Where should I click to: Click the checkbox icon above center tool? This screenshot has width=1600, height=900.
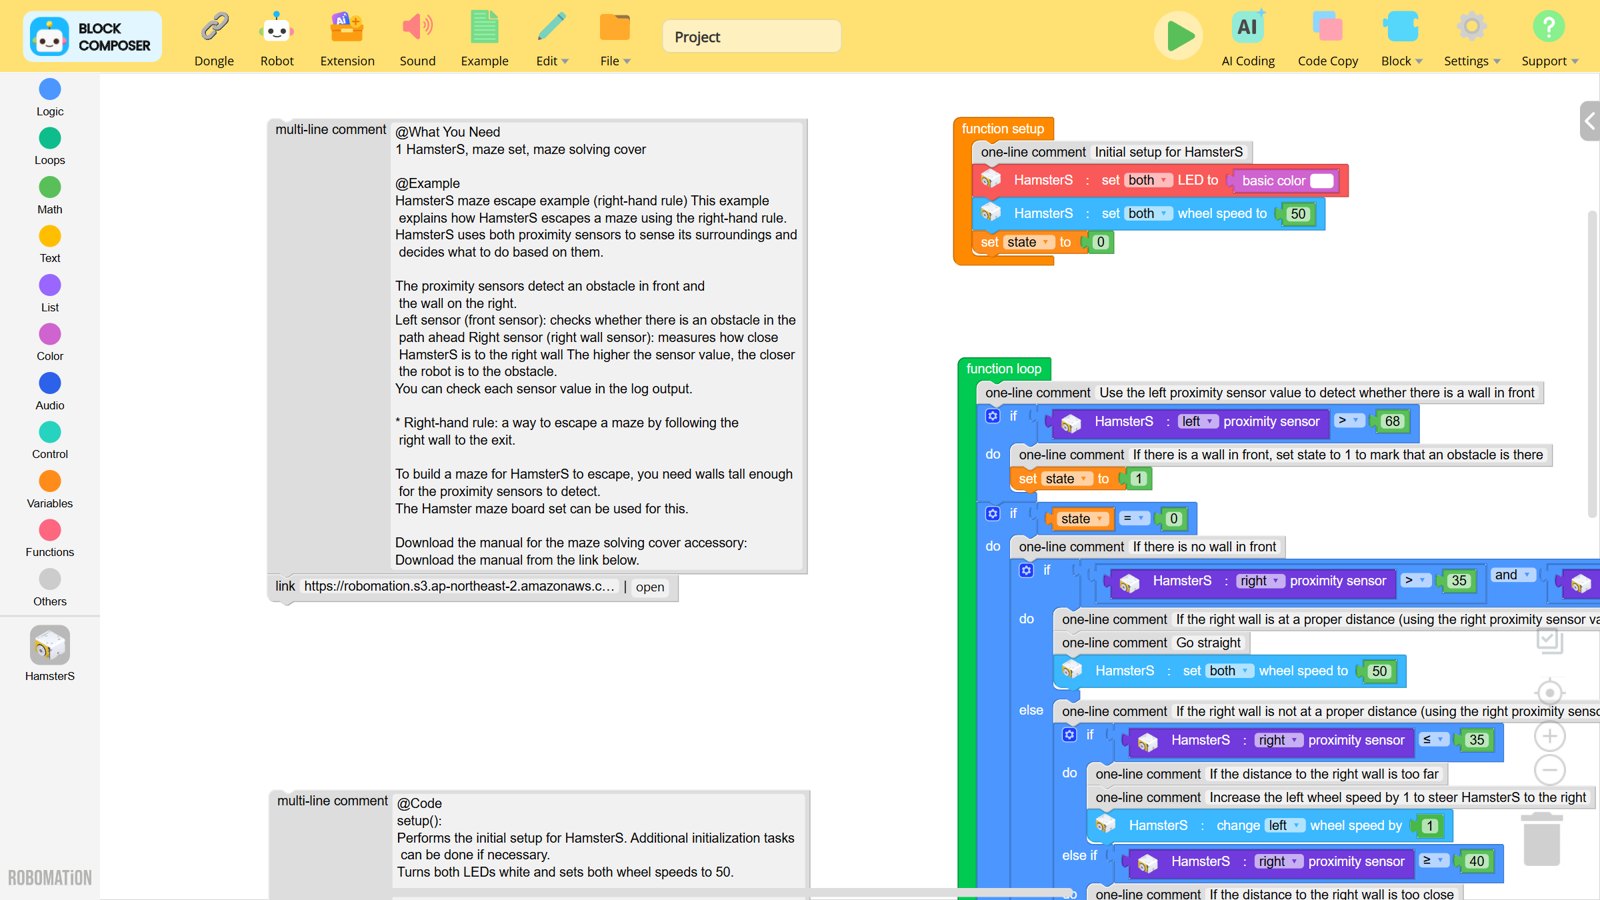1549,640
